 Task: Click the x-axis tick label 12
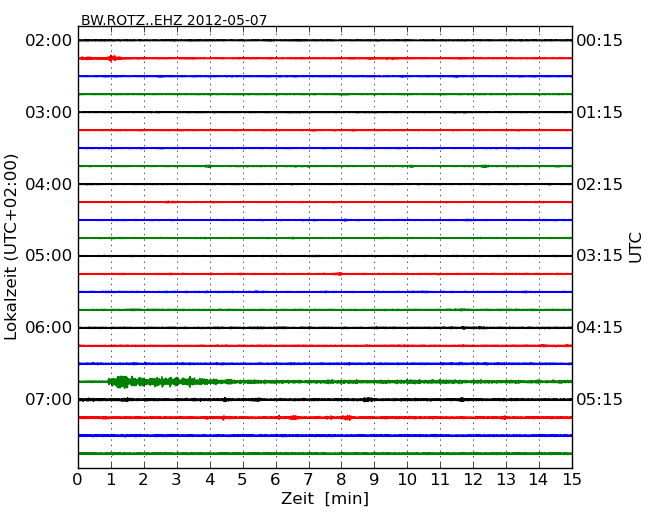[x=473, y=479]
